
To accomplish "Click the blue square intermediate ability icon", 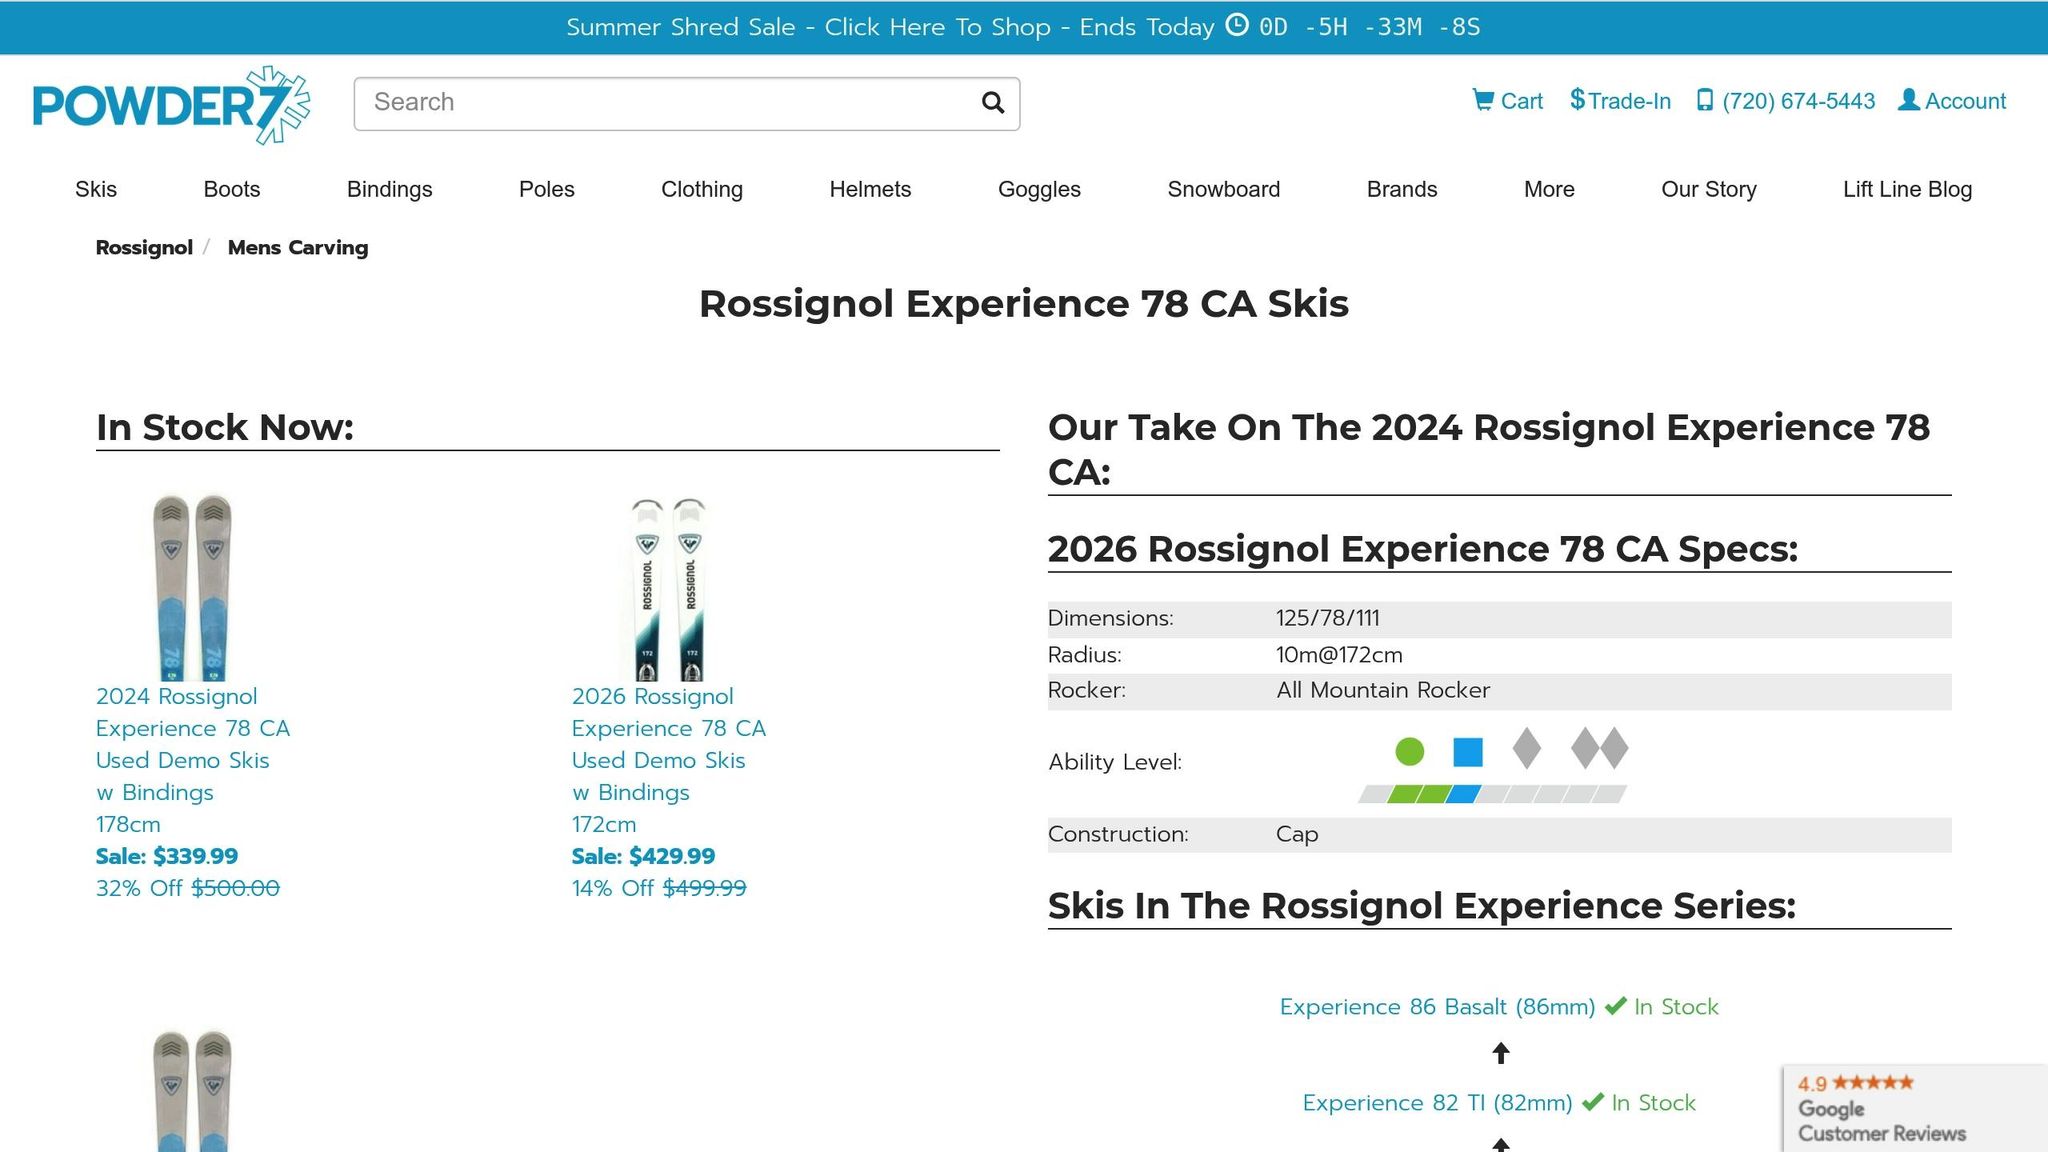I will click(x=1468, y=751).
